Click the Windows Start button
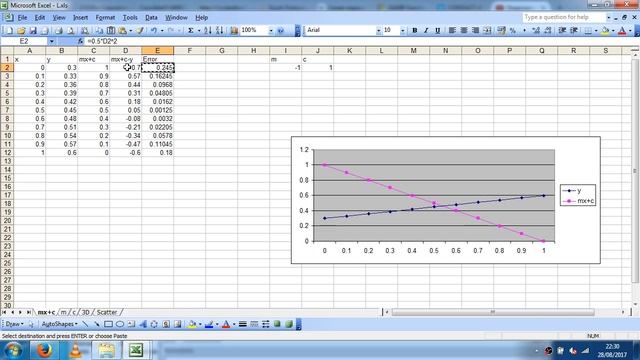 pyautogui.click(x=13, y=350)
